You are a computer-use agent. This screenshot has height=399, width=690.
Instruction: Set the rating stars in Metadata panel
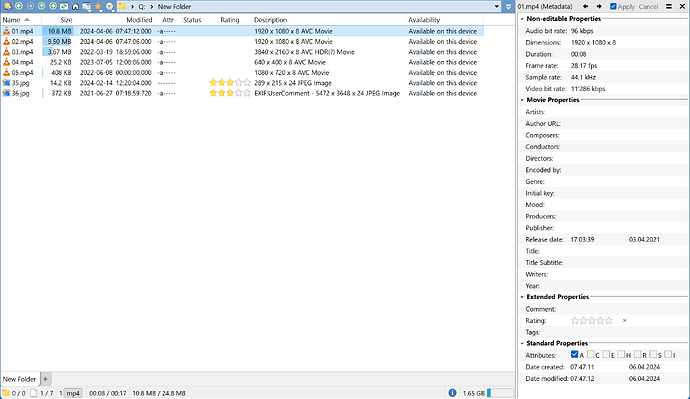[591, 321]
